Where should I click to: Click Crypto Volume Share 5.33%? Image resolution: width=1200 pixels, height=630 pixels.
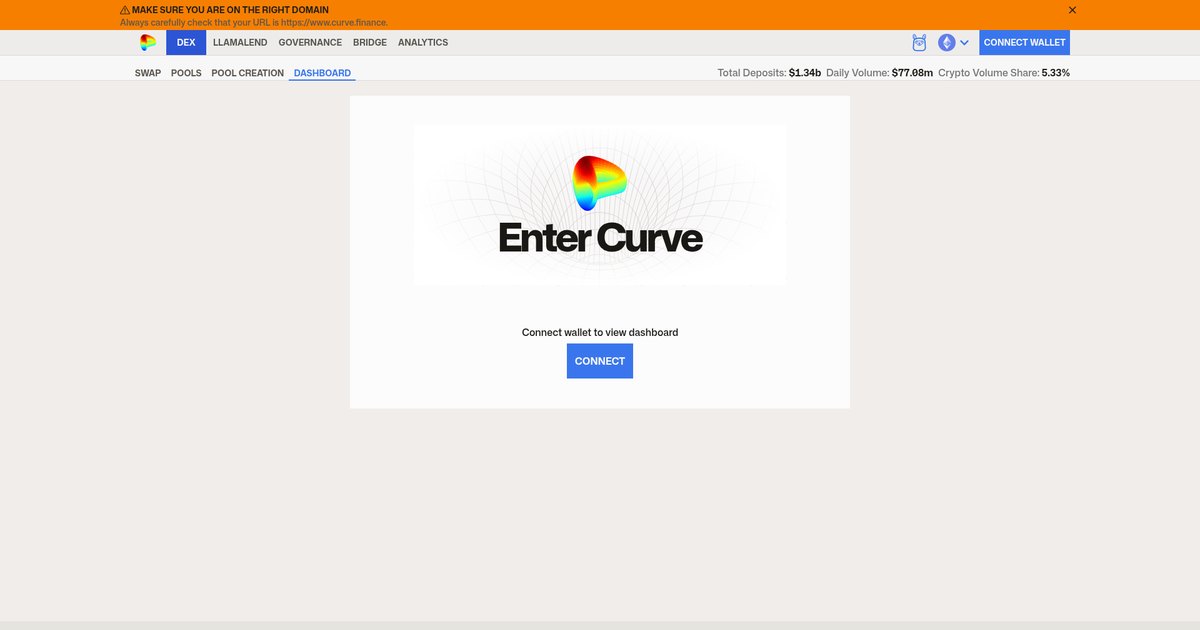pyautogui.click(x=1056, y=73)
